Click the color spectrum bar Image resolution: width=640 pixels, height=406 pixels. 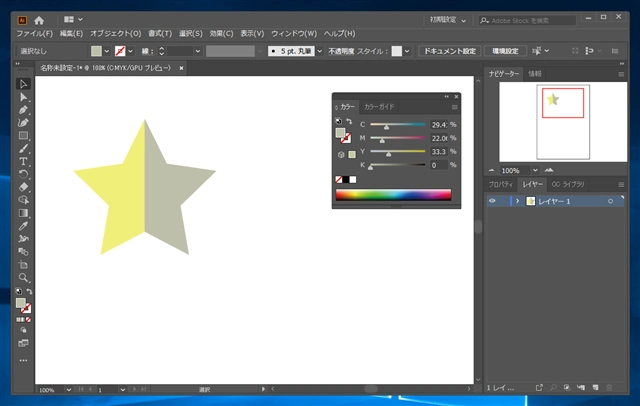click(393, 194)
